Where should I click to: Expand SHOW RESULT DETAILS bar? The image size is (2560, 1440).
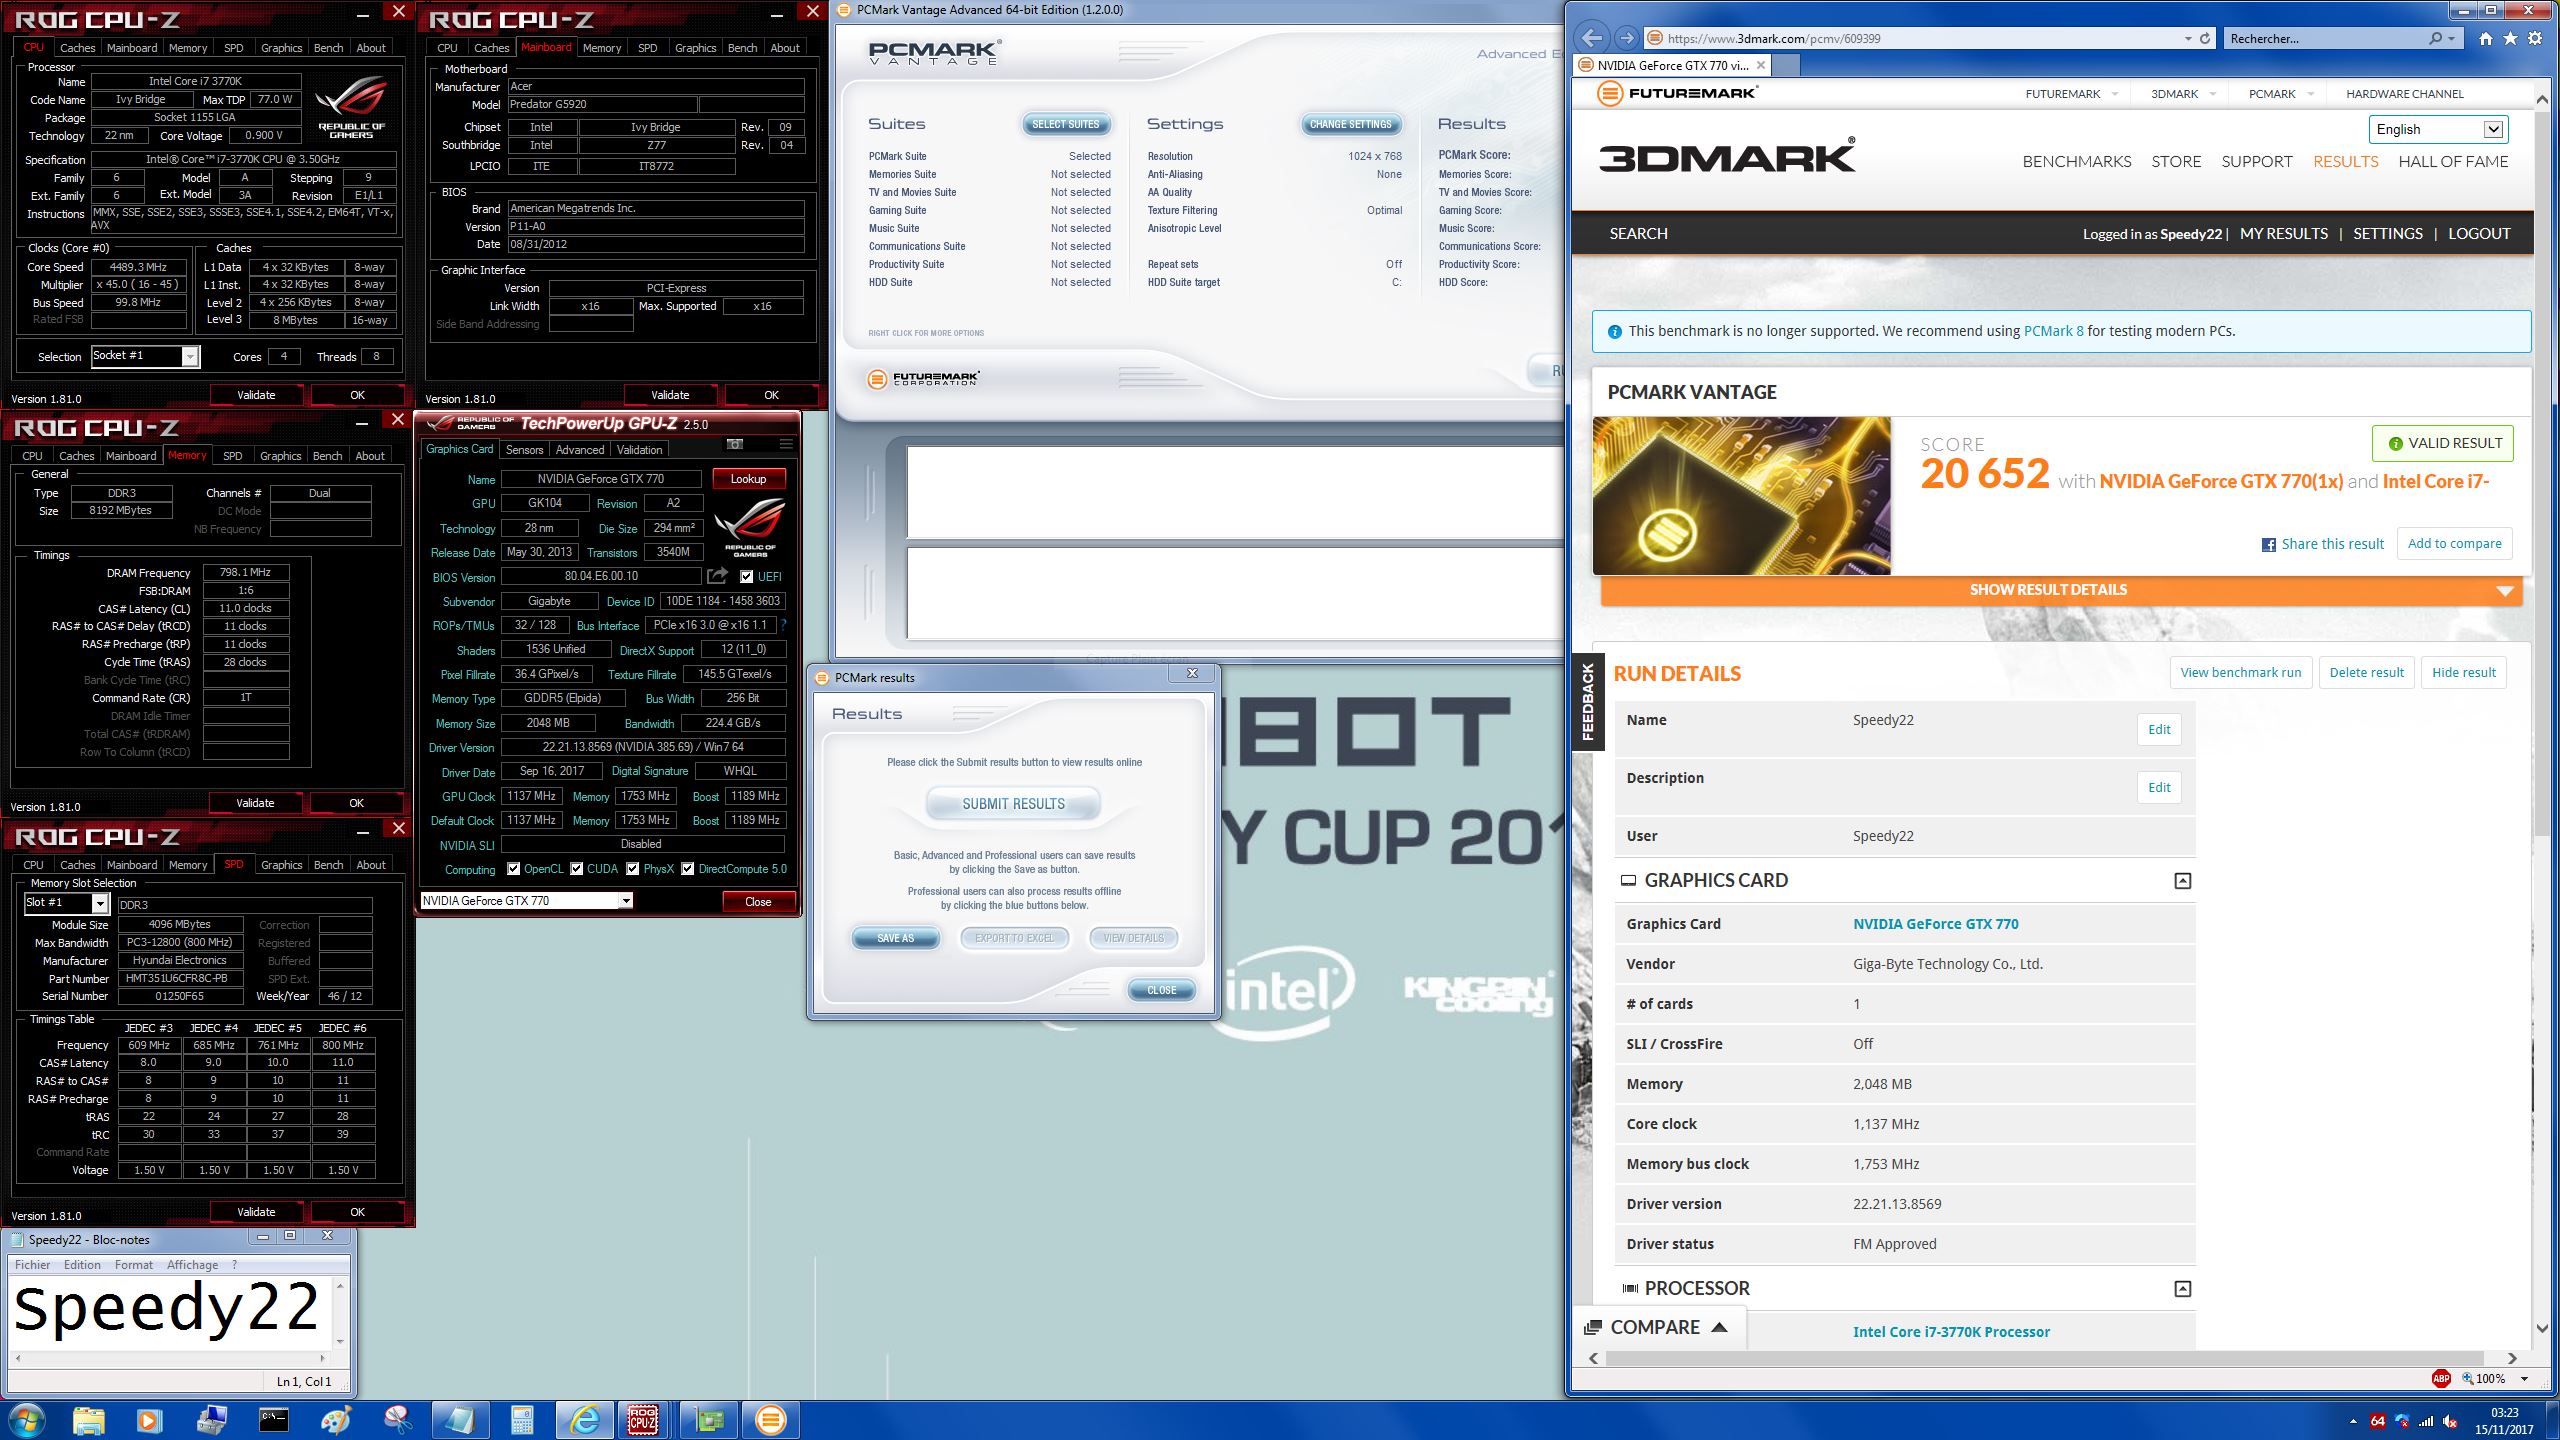[x=2061, y=590]
